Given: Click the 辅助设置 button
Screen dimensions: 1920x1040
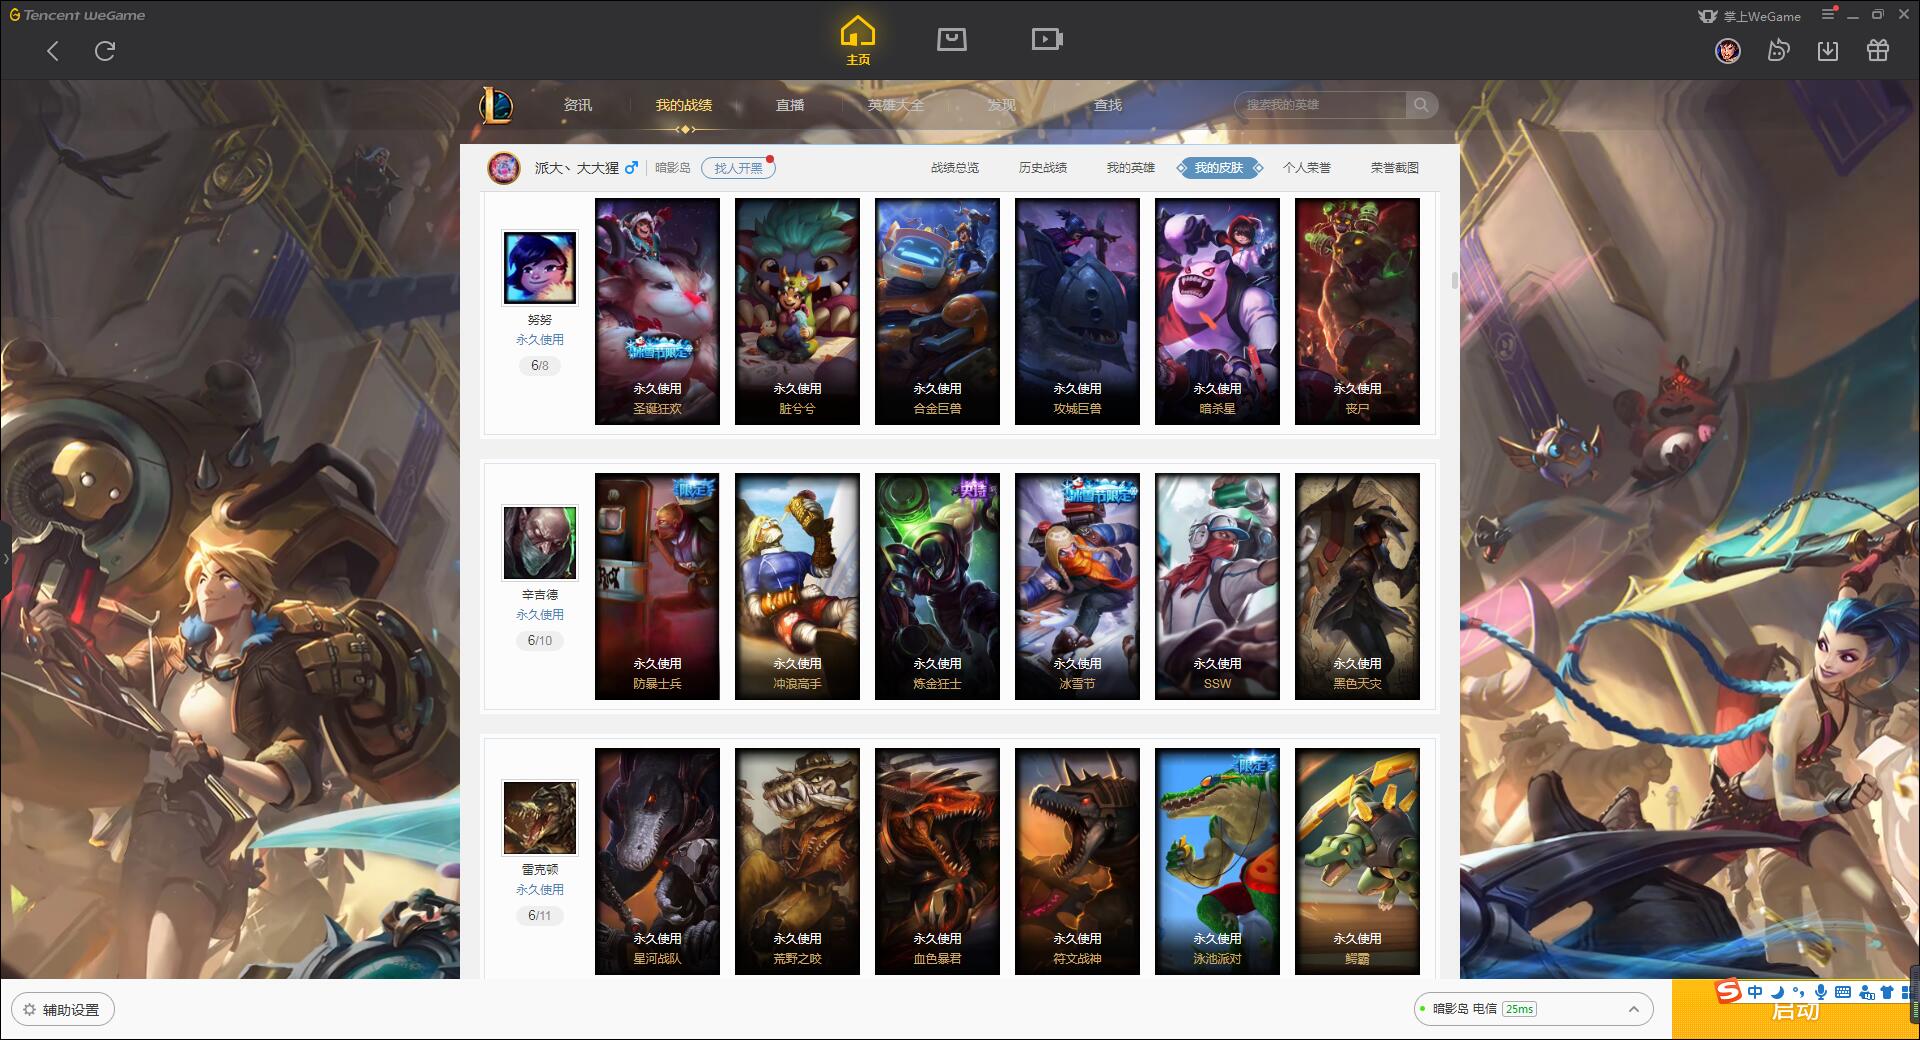Looking at the screenshot, I should pos(63,1010).
